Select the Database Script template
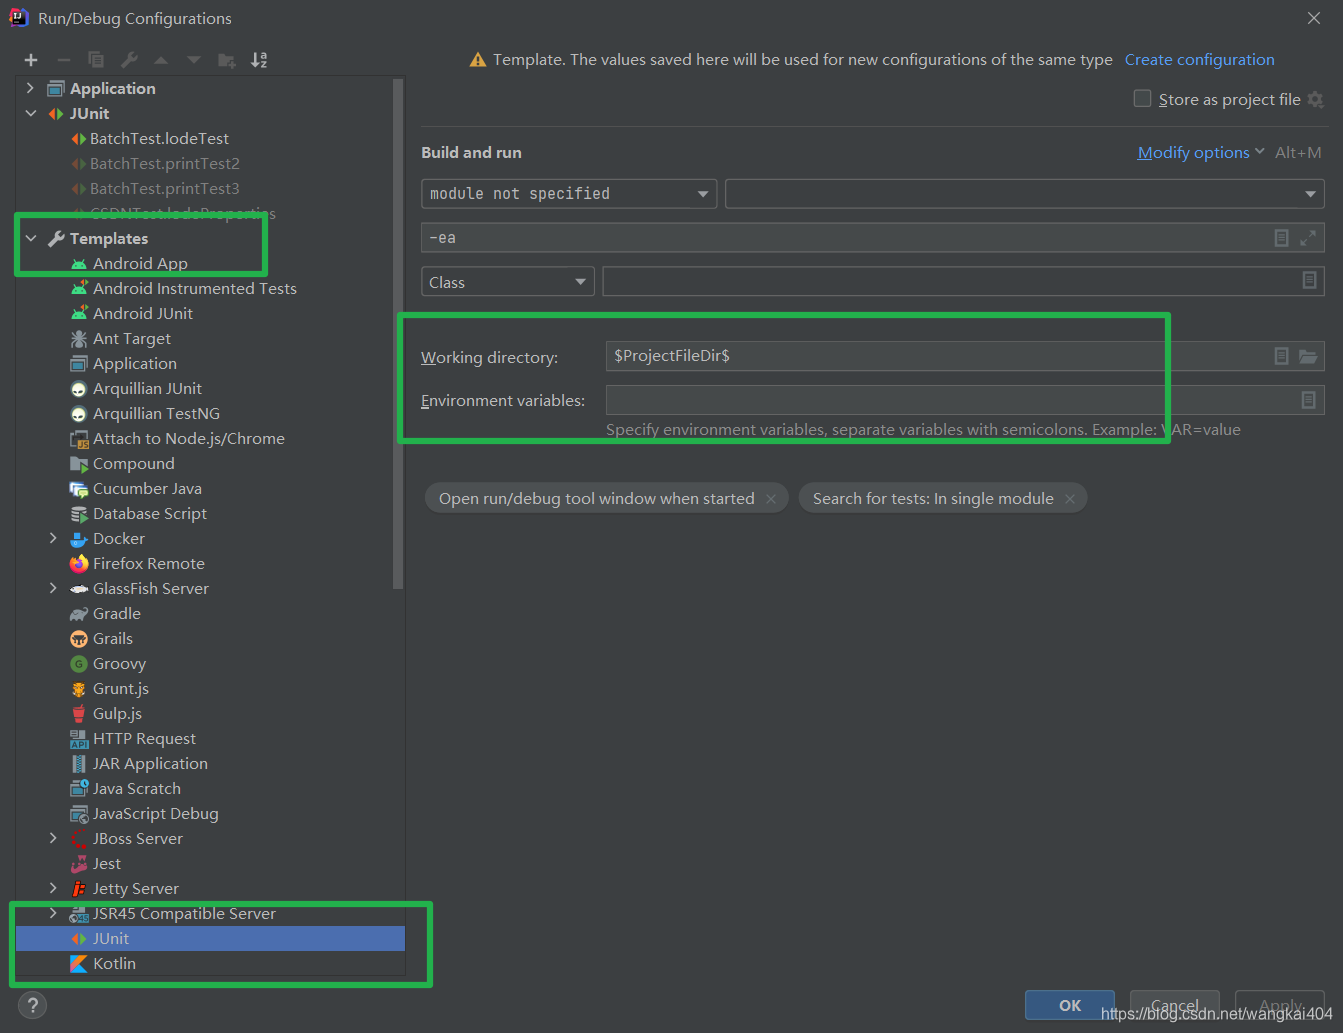 [x=150, y=513]
